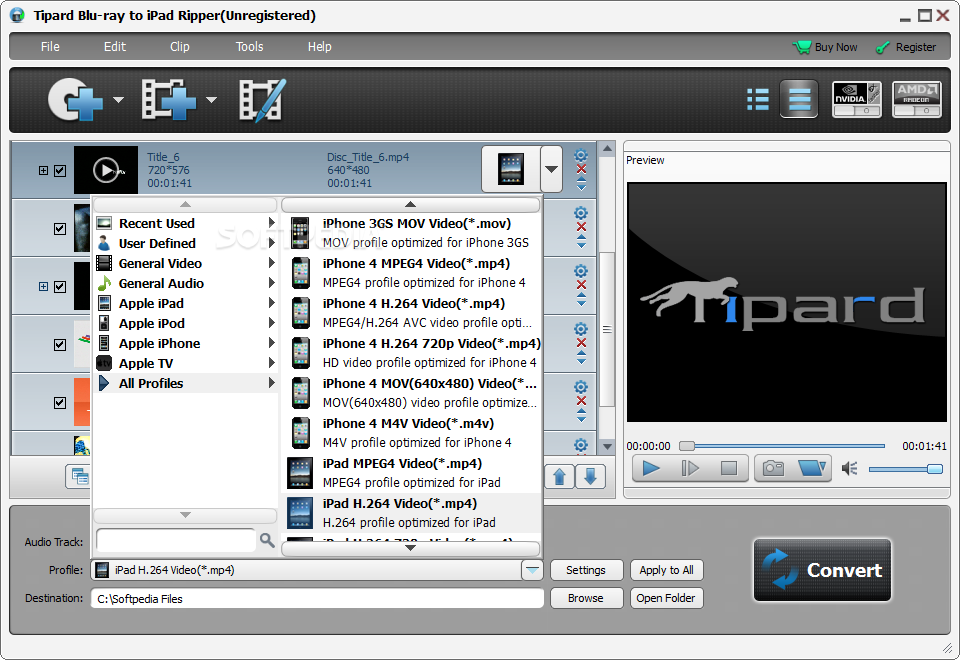
Task: Click the Destination path field
Action: coord(317,598)
